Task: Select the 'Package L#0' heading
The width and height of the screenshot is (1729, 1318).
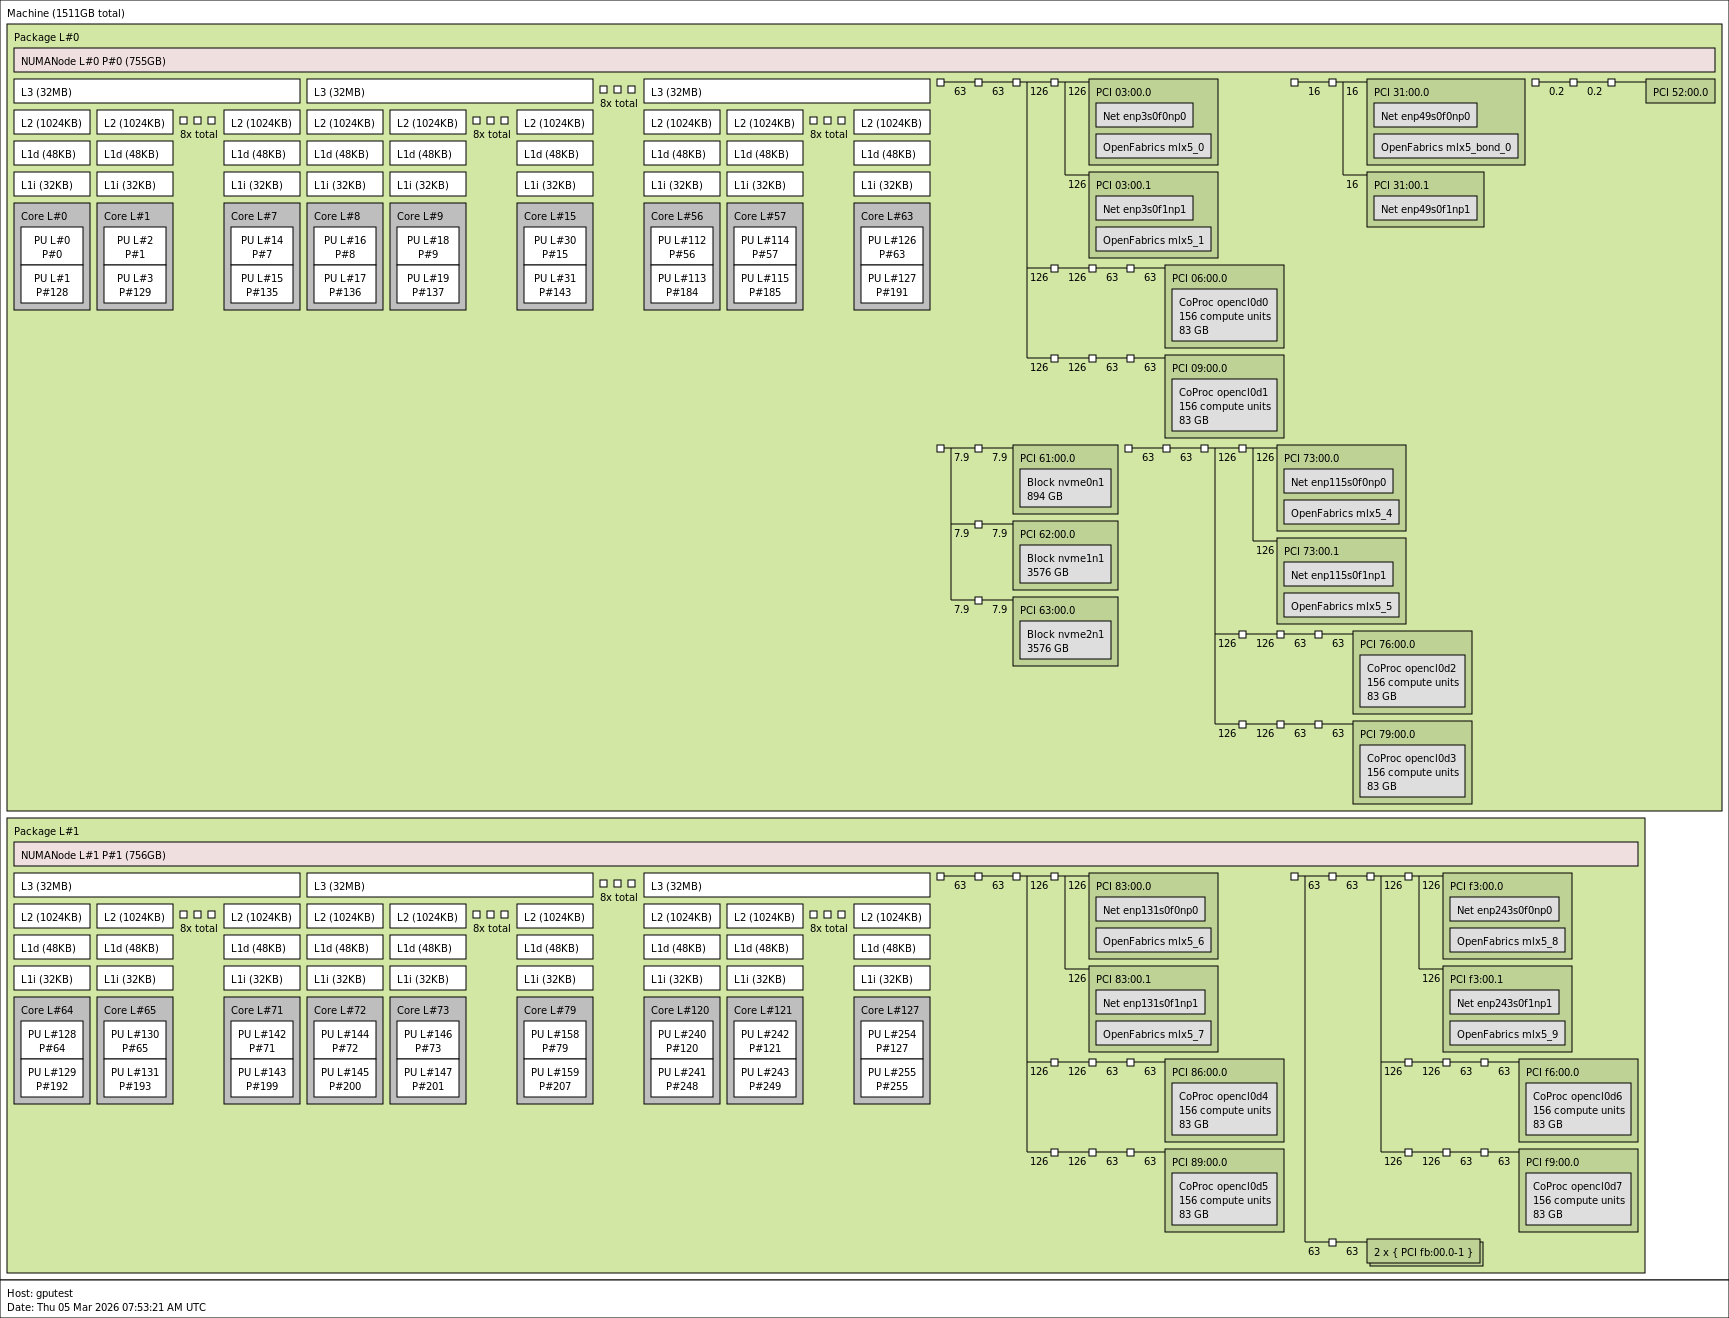Action: (46, 38)
